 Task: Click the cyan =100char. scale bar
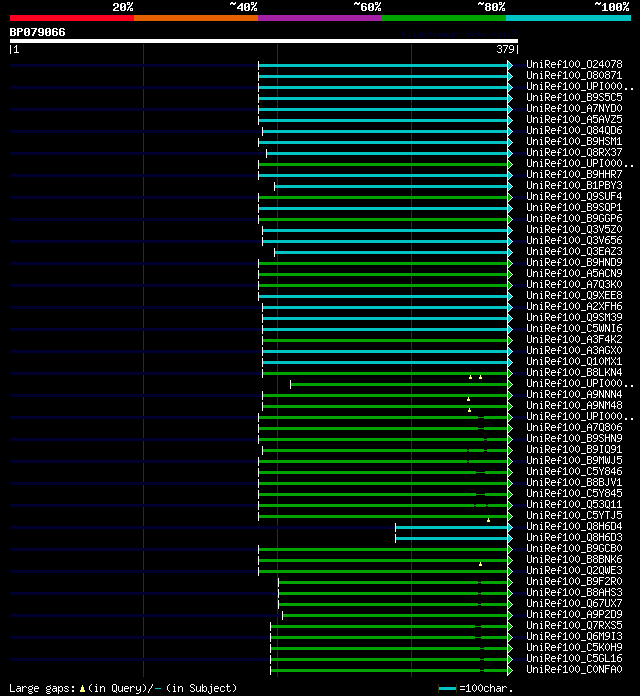click(x=447, y=688)
